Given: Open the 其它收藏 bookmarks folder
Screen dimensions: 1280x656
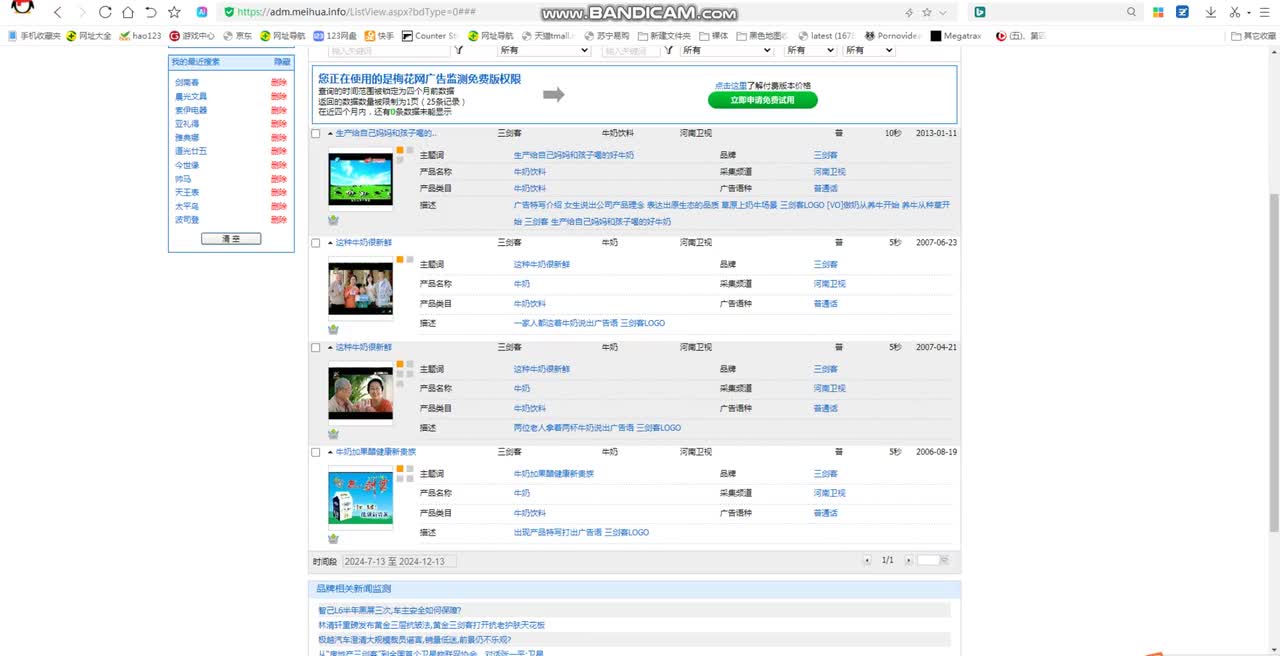Looking at the screenshot, I should (x=1254, y=36).
